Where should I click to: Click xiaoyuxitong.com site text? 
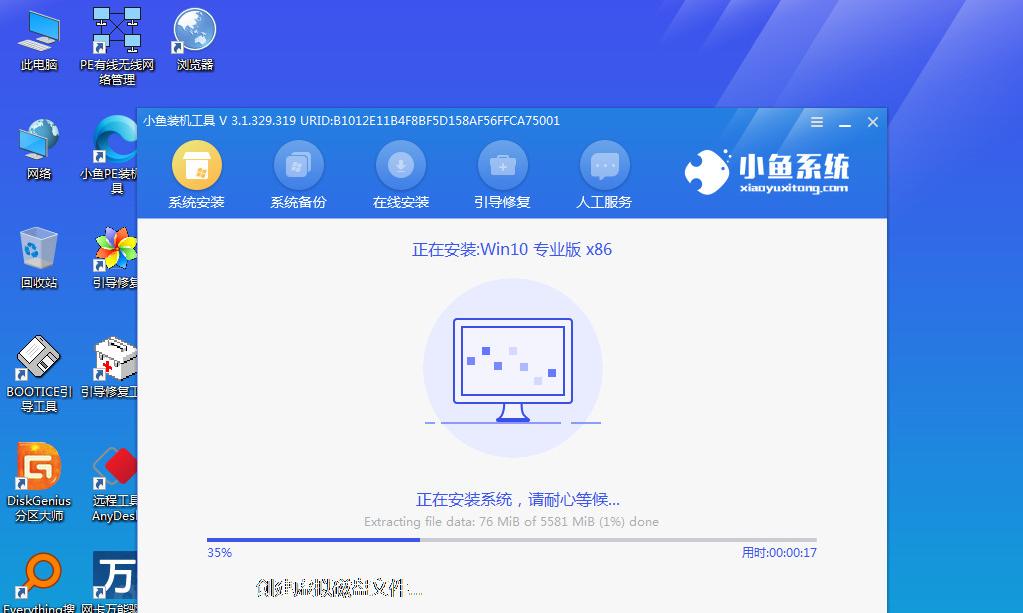794,188
